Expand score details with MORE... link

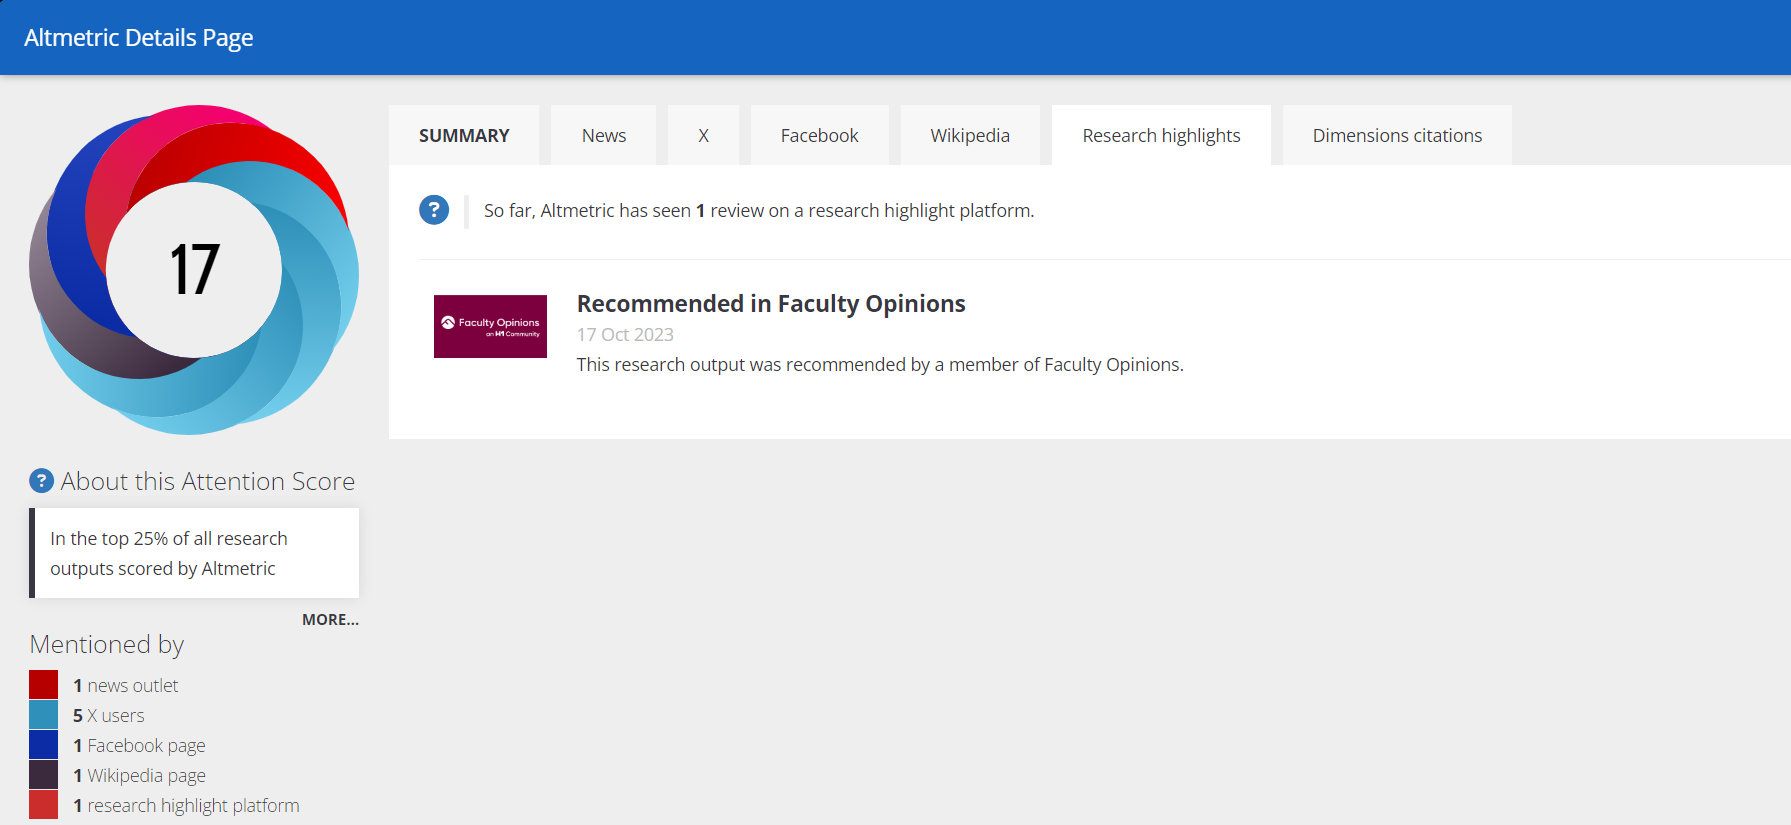(x=330, y=620)
